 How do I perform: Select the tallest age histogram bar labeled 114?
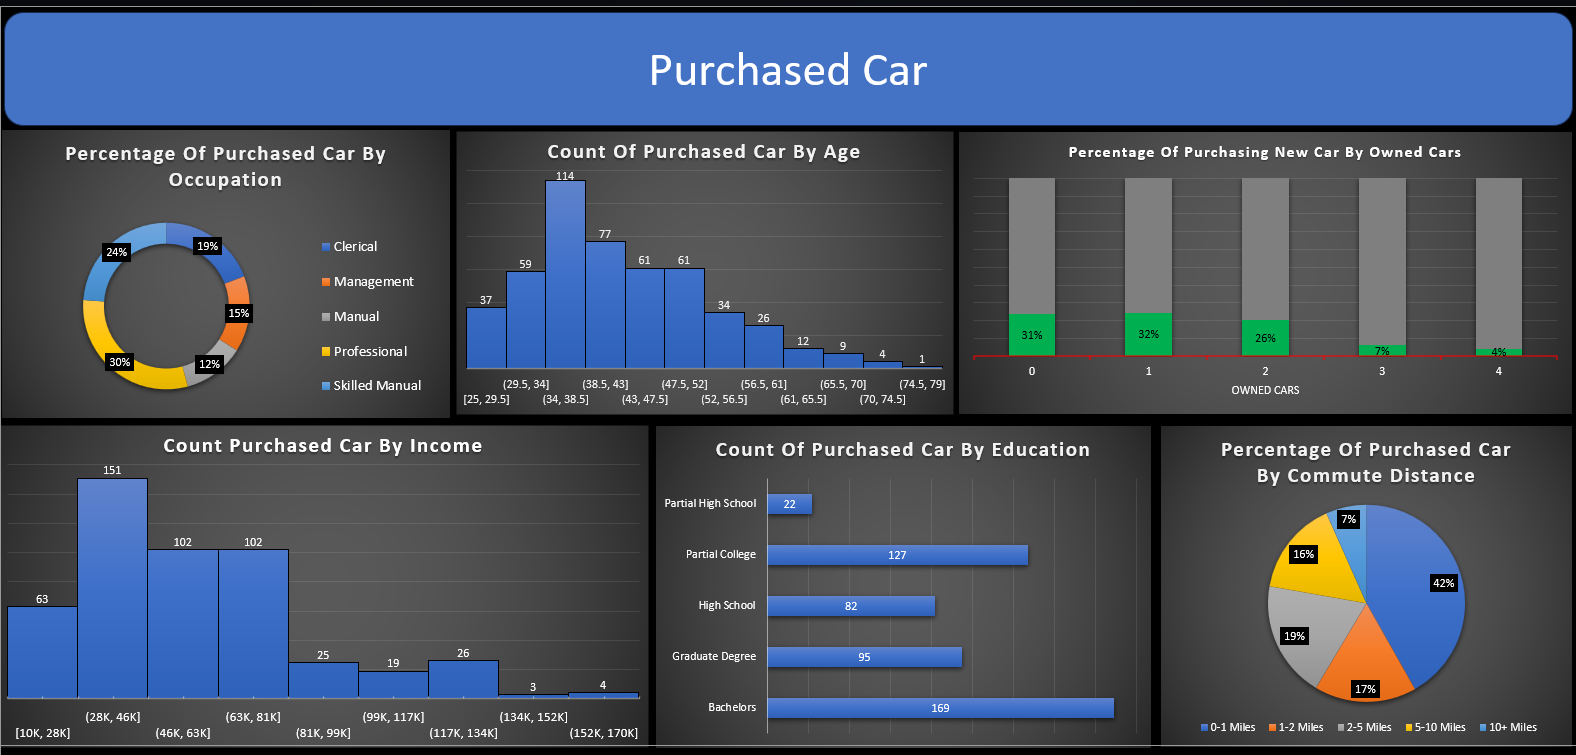click(x=565, y=275)
